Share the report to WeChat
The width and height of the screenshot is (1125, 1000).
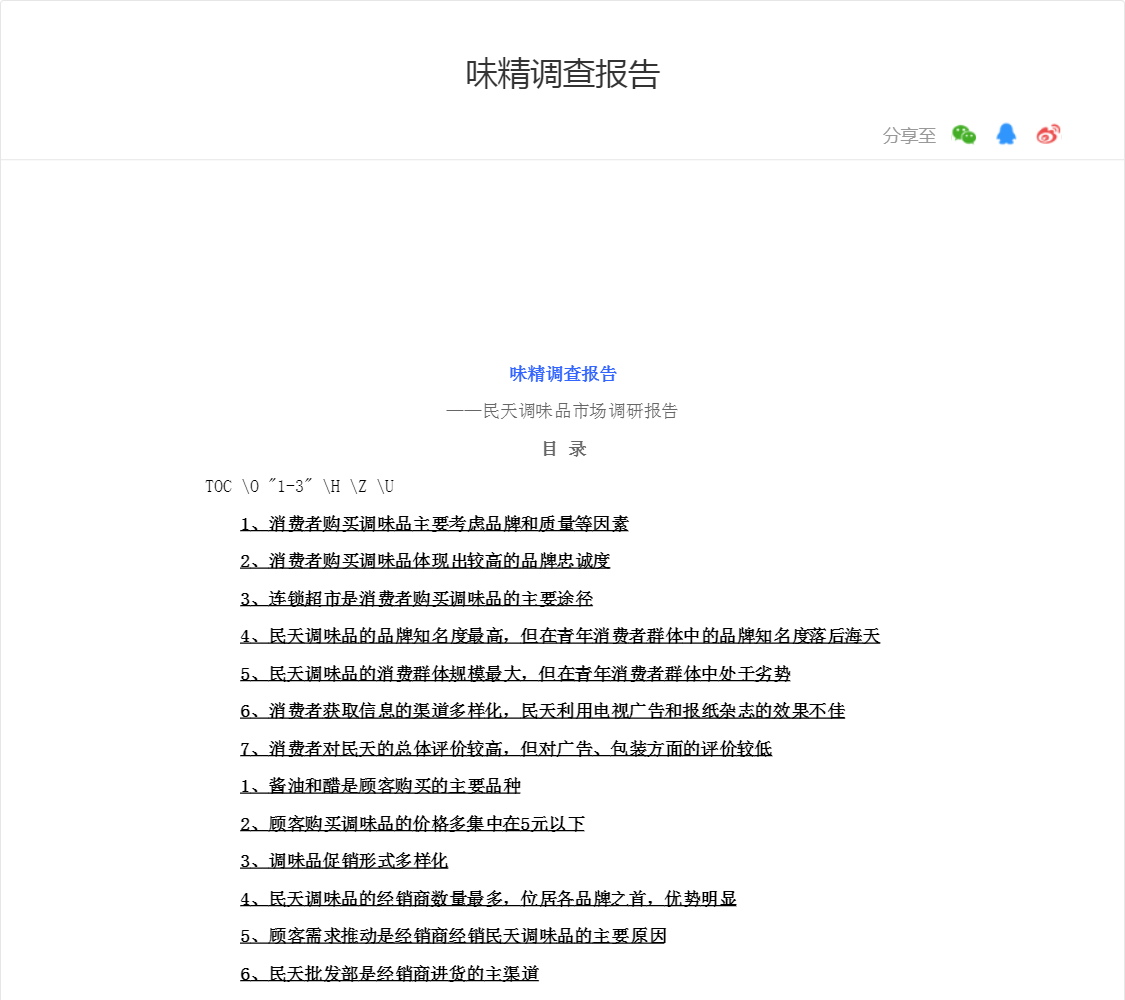(x=964, y=135)
